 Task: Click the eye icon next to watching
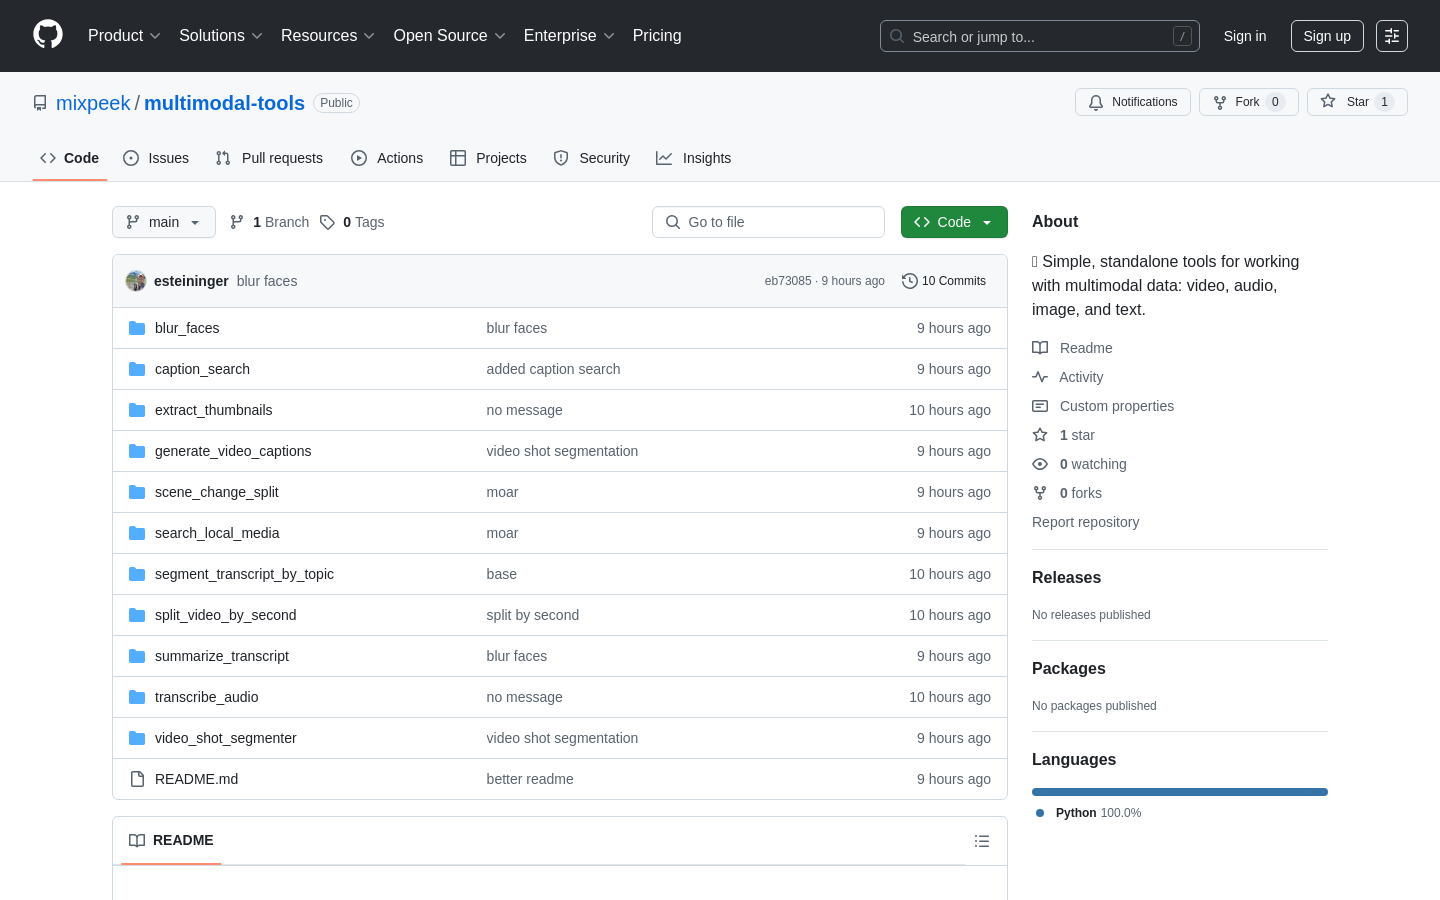click(1040, 464)
